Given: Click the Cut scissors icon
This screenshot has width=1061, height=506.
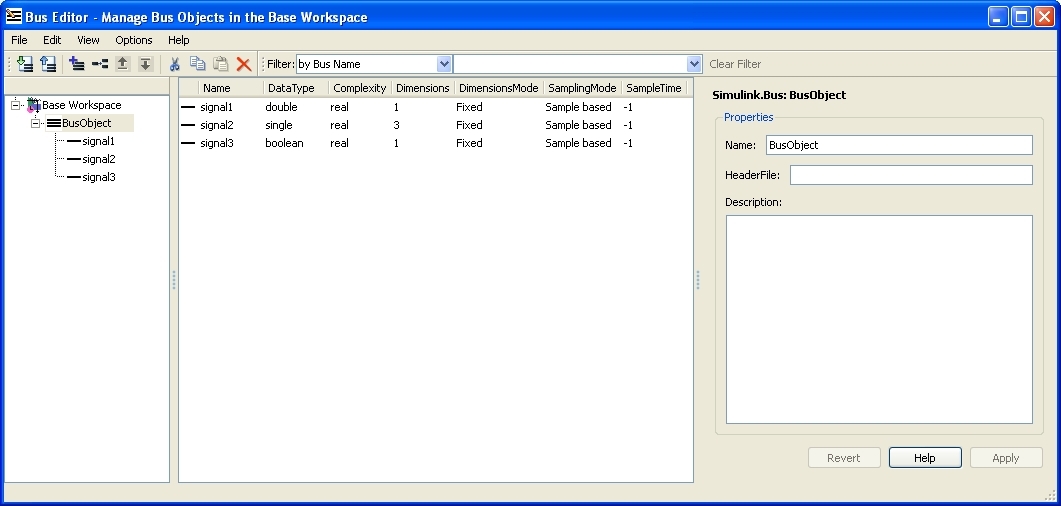Looking at the screenshot, I should [x=175, y=64].
